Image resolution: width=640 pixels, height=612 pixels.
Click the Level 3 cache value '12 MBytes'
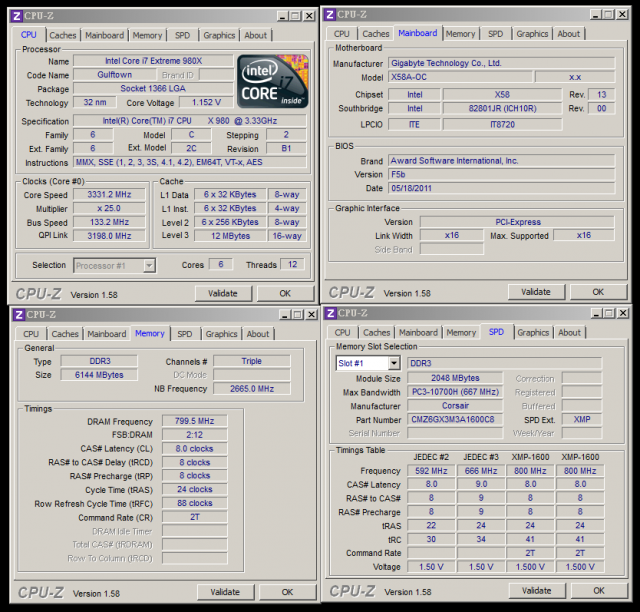pyautogui.click(x=230, y=236)
